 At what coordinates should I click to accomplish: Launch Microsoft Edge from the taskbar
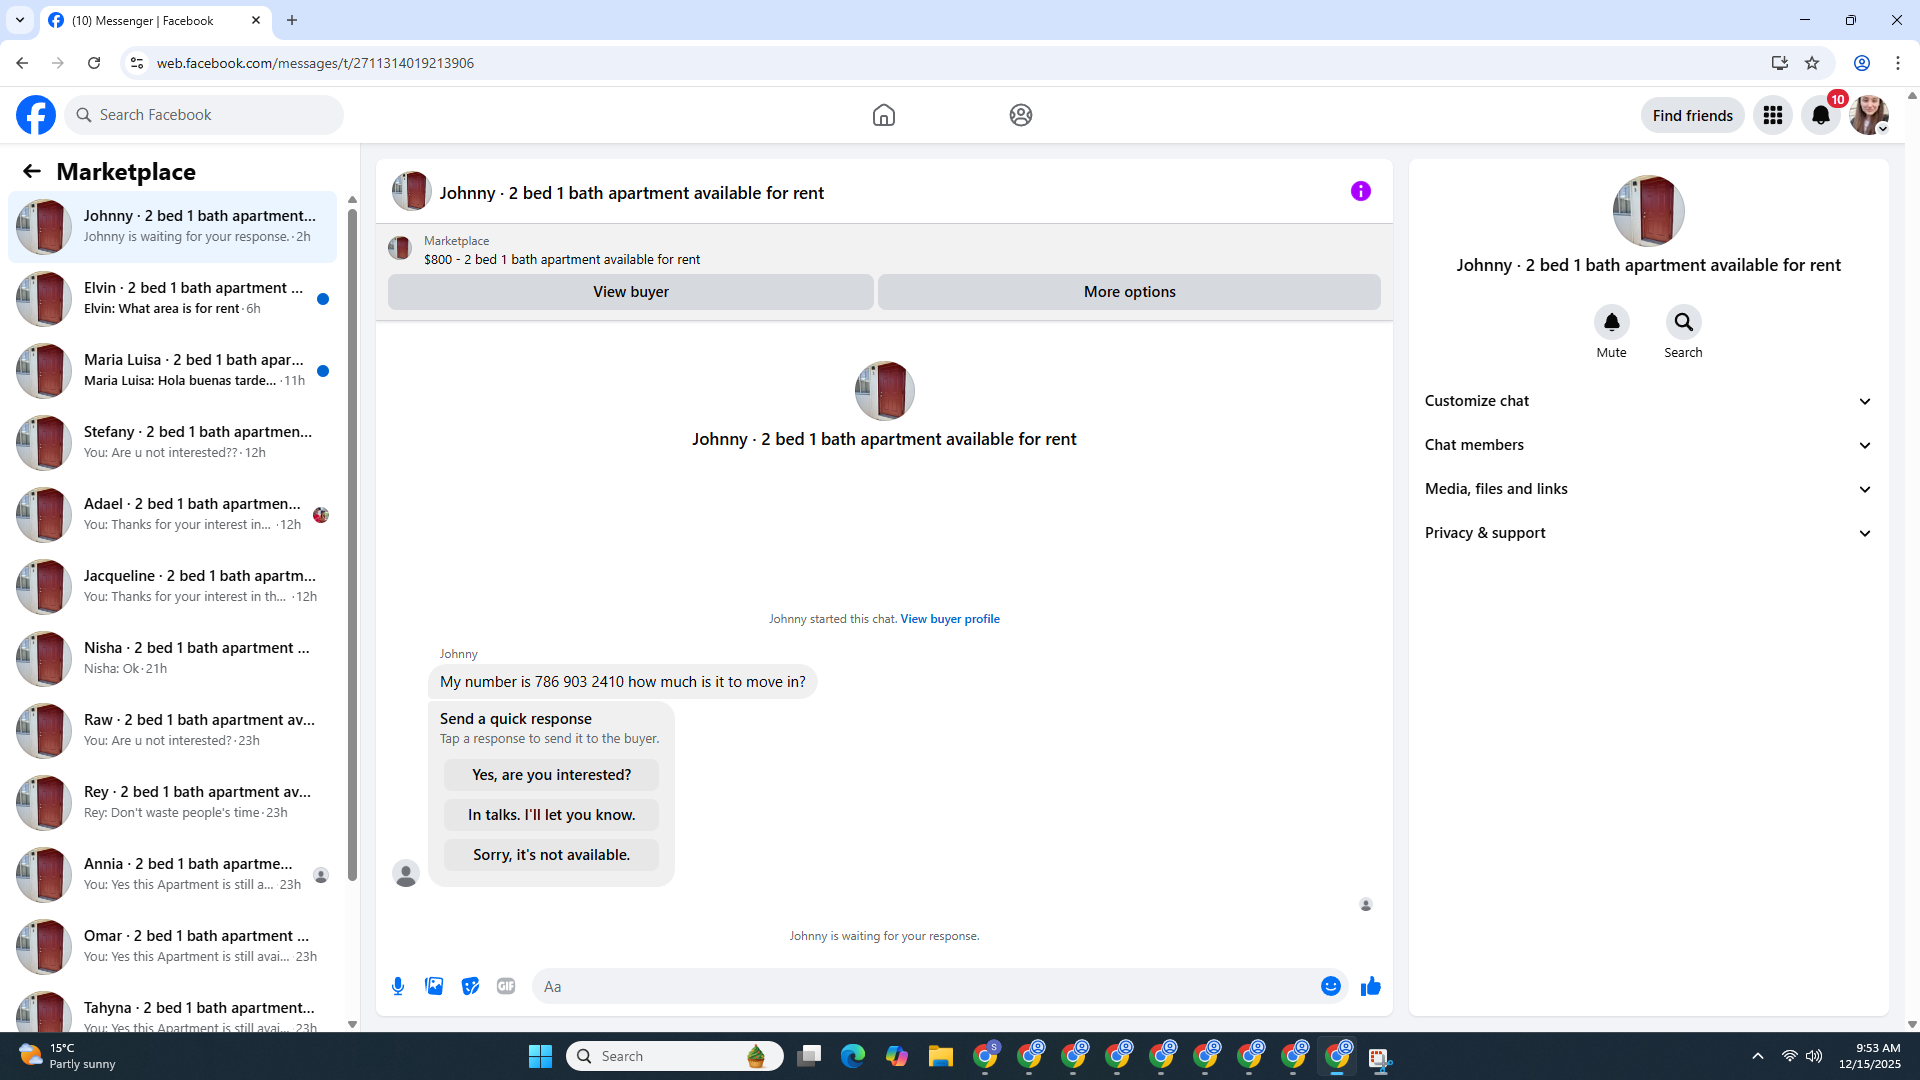tap(853, 1056)
